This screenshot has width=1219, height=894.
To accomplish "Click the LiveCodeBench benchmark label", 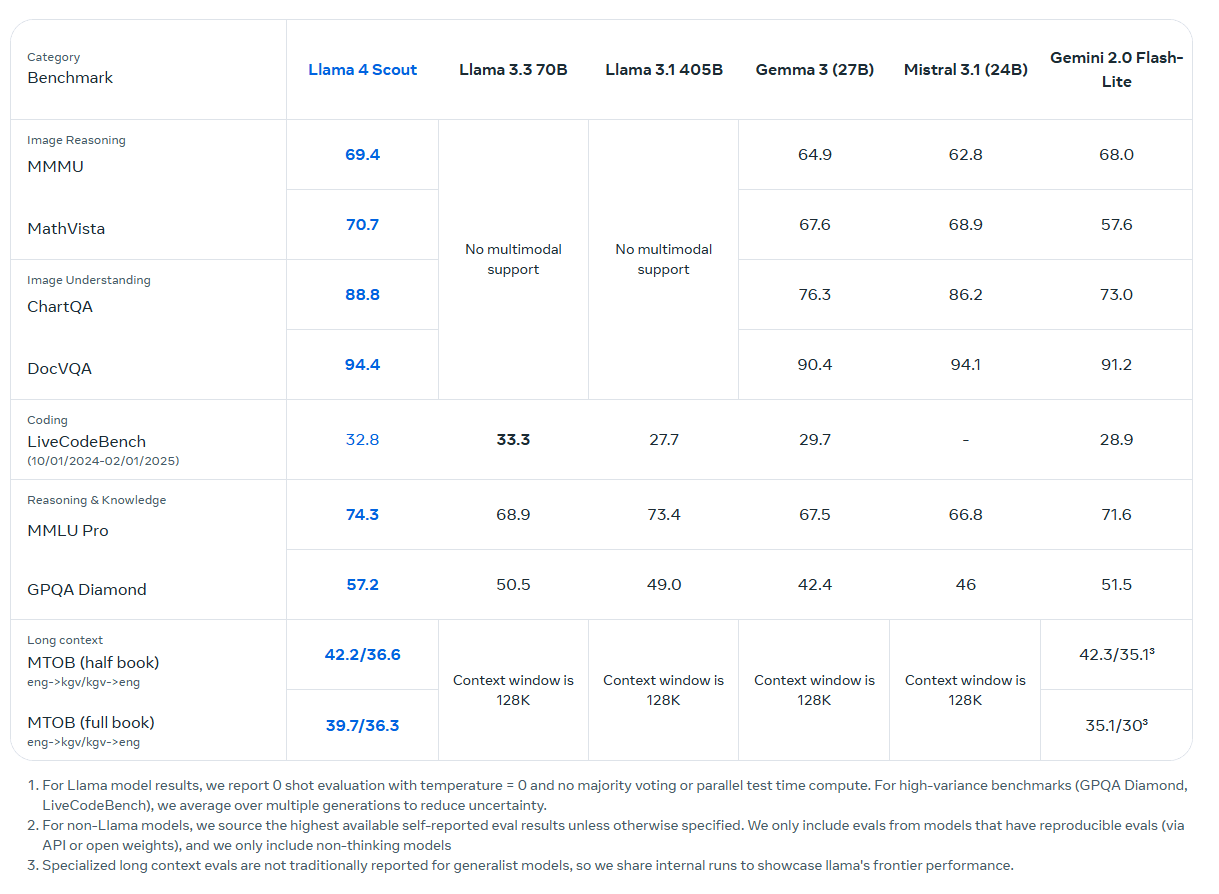I will coord(86,442).
